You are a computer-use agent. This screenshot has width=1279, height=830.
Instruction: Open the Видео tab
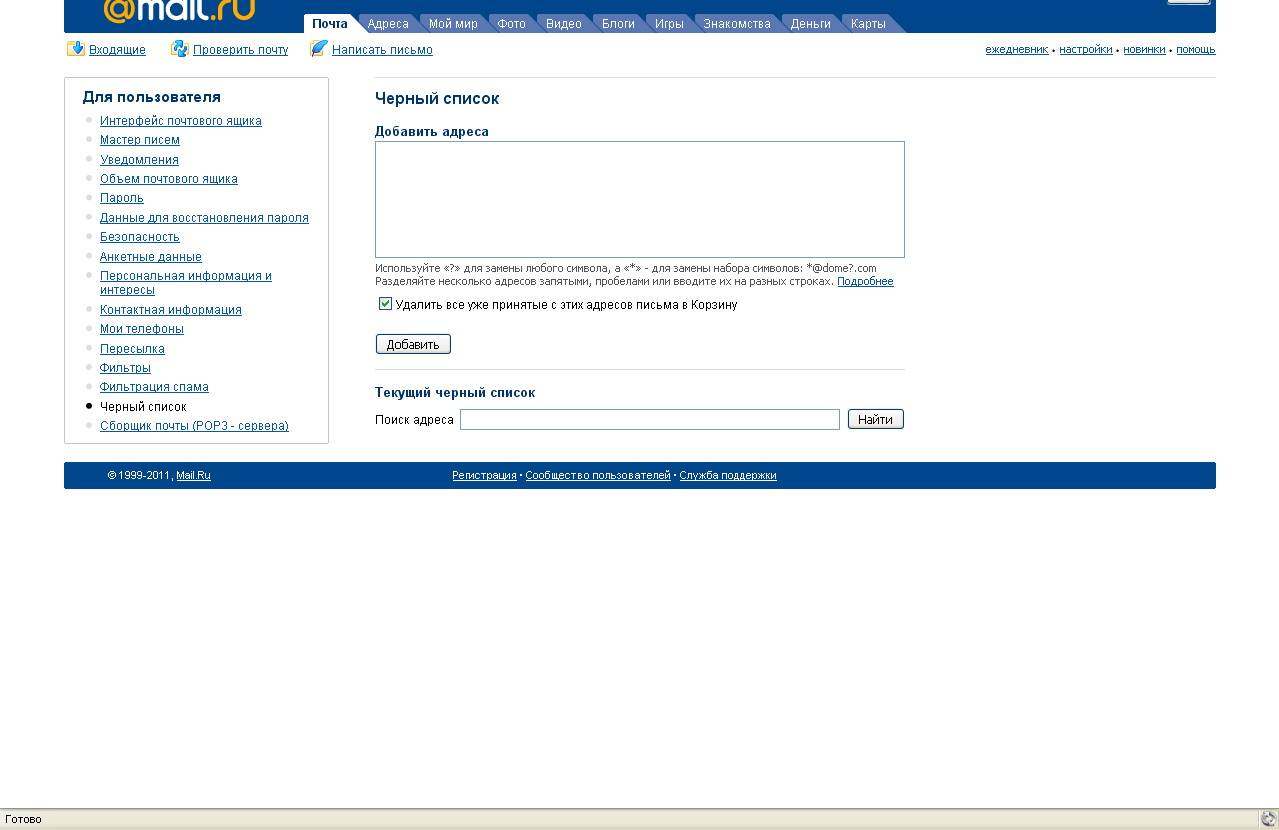pyautogui.click(x=563, y=24)
